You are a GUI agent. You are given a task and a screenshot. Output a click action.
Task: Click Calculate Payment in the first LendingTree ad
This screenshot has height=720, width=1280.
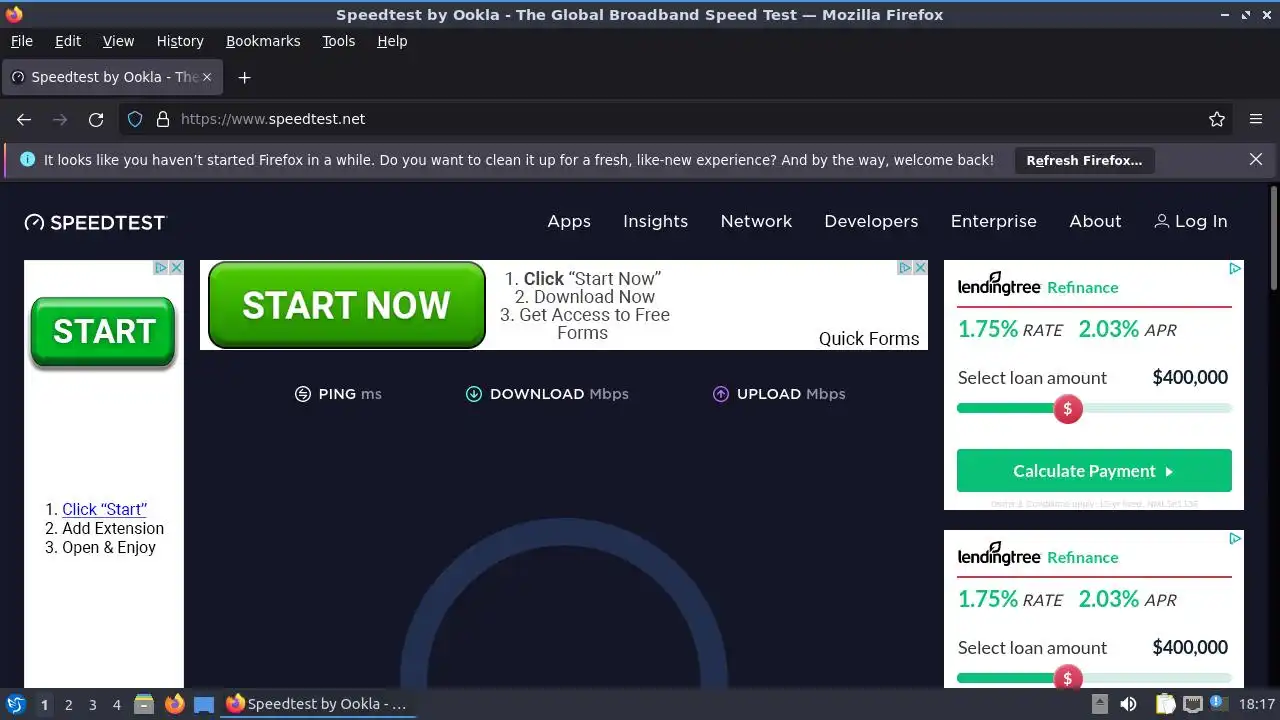[1094, 471]
